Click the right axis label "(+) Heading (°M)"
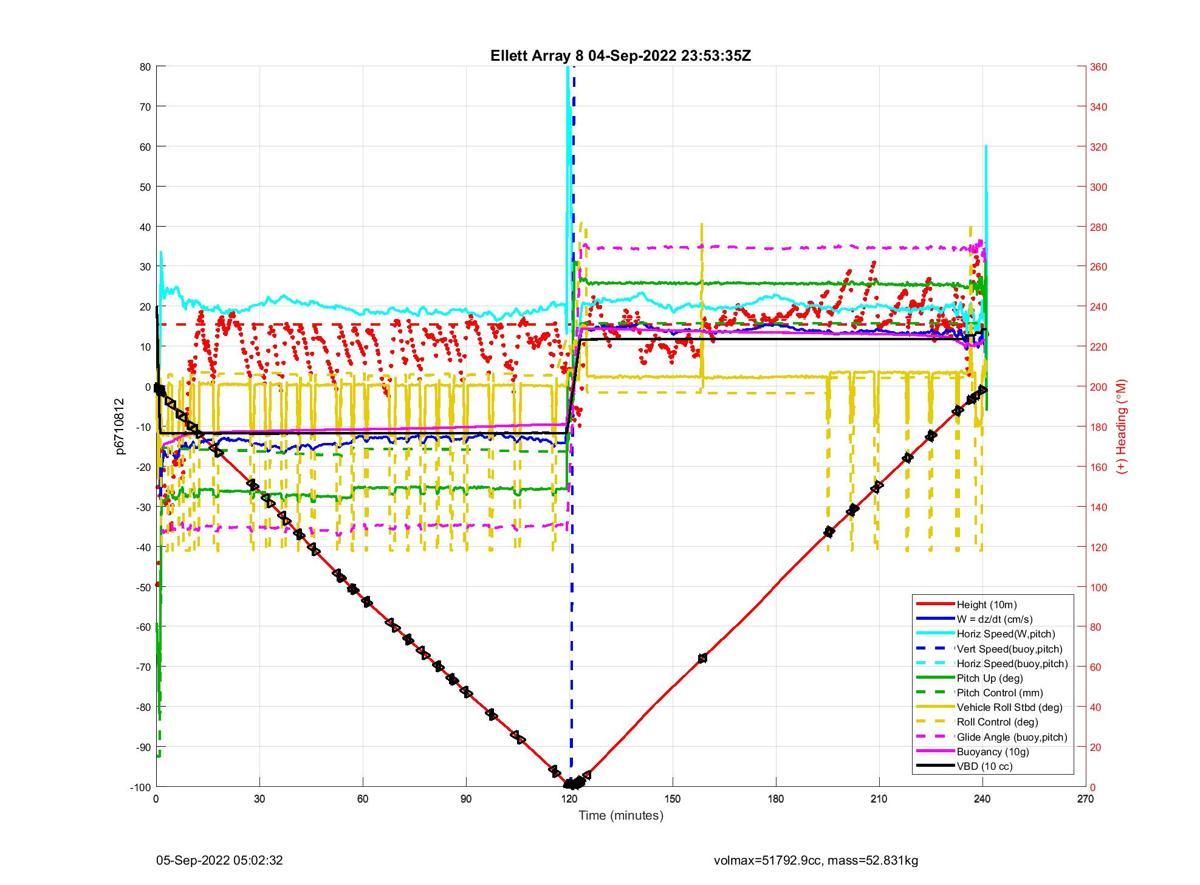 [x=1121, y=426]
